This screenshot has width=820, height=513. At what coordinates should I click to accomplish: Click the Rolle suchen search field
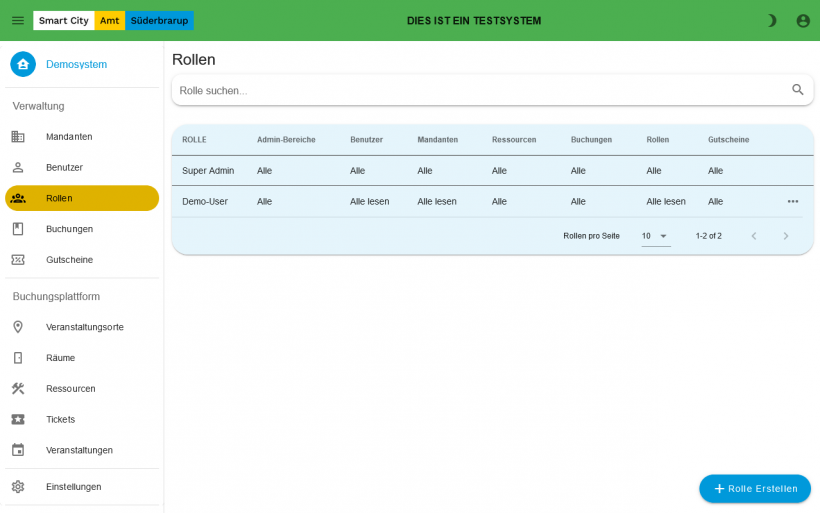(x=480, y=90)
